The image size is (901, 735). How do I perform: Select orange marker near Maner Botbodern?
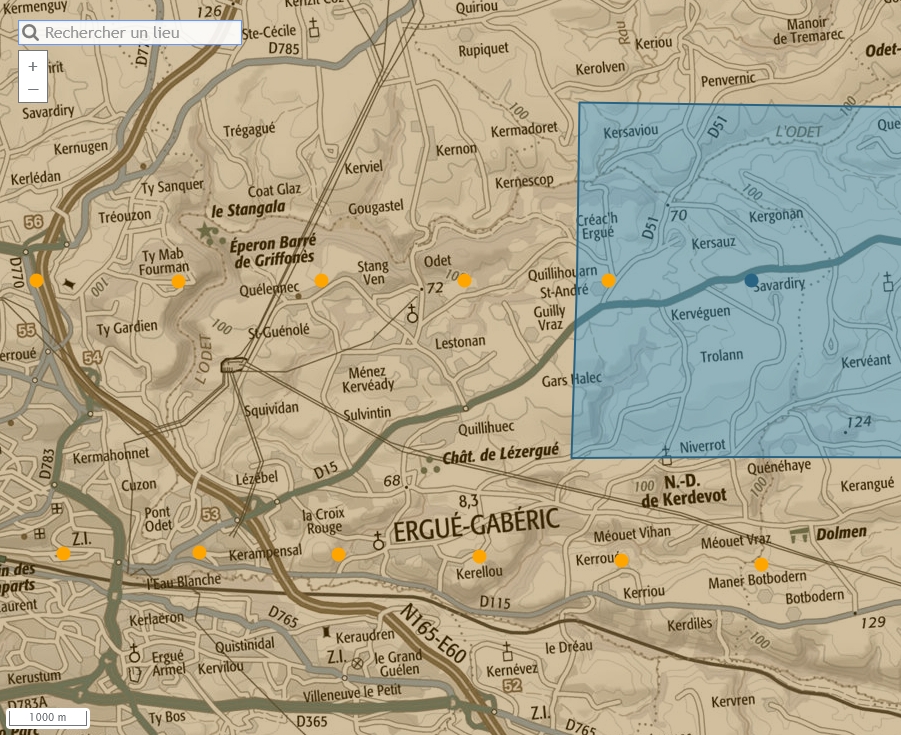761,564
